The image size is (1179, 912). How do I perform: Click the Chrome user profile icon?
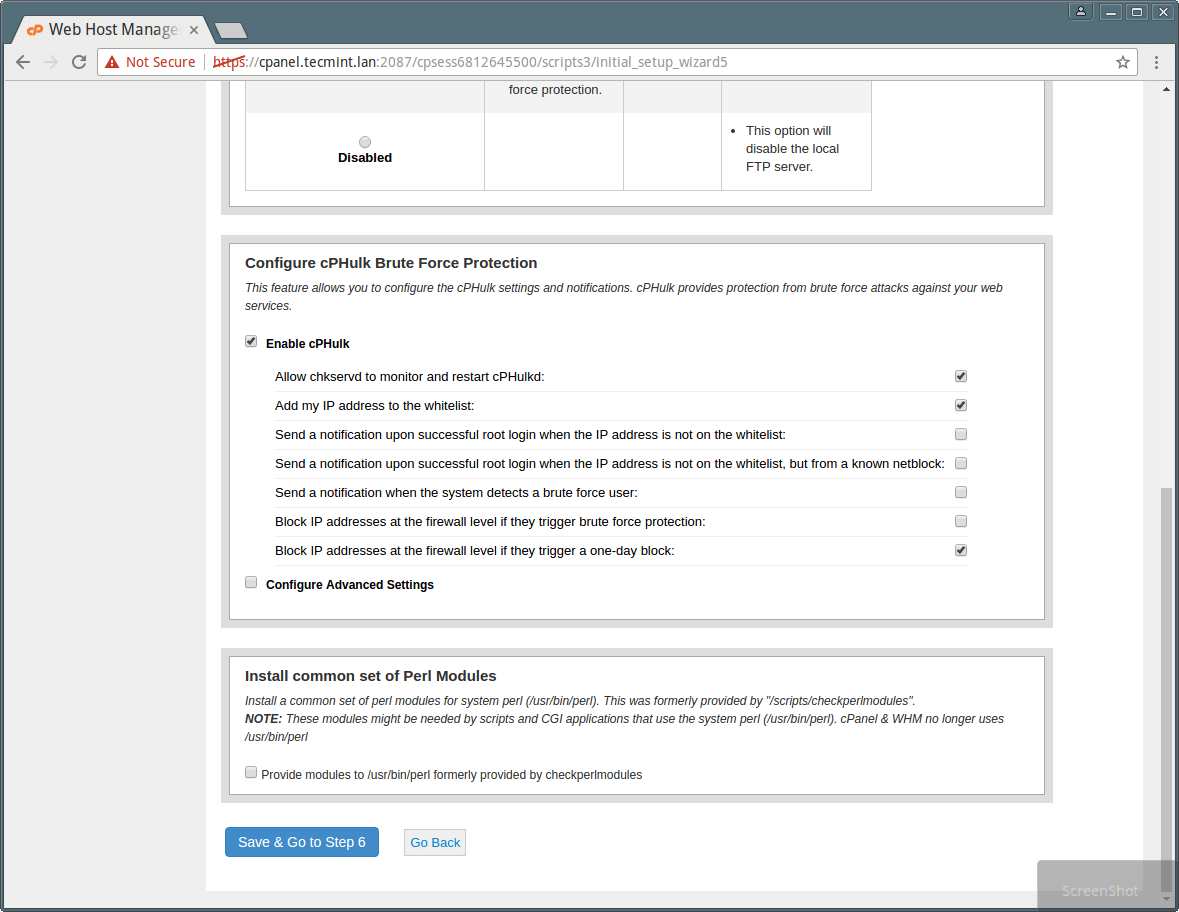1080,11
